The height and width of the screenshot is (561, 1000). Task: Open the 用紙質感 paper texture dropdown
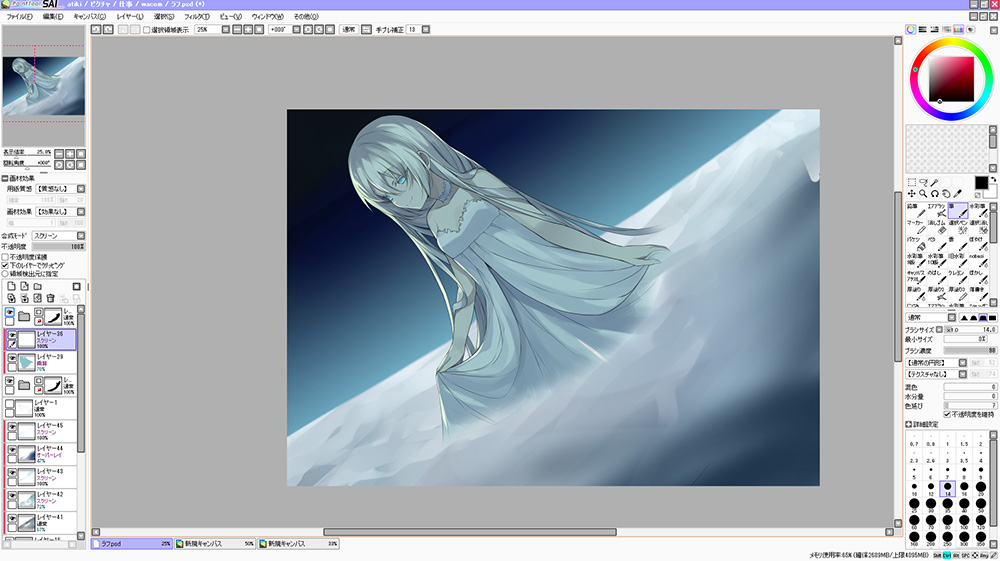(81, 189)
